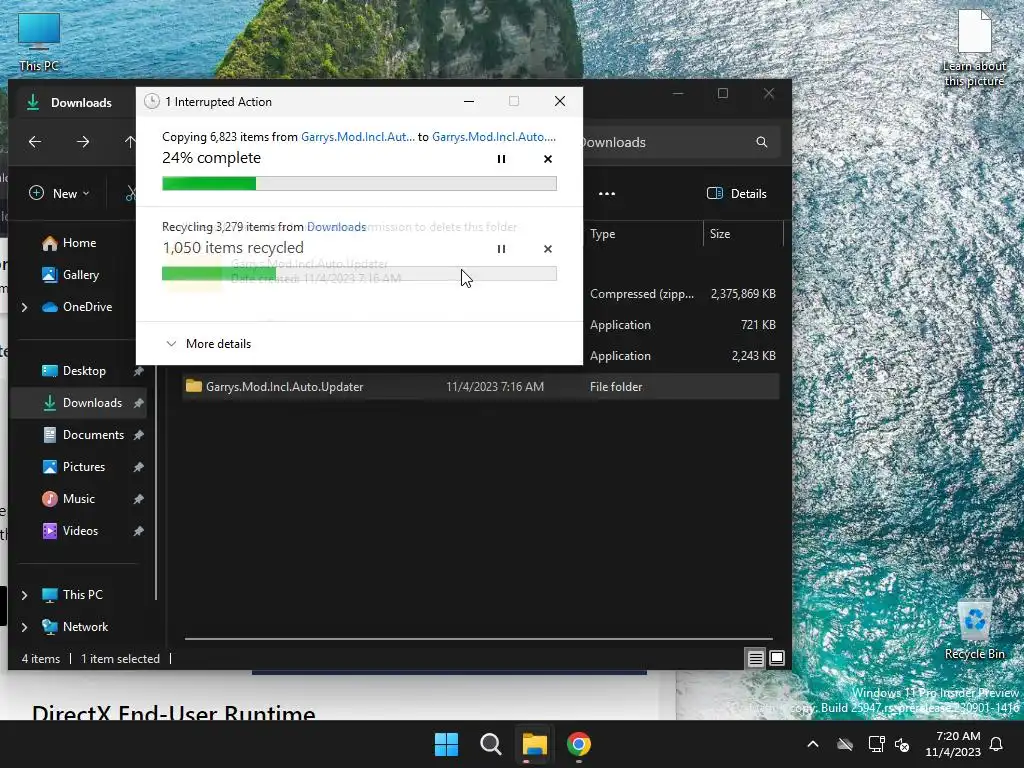Open This PC desktop icon
The height and width of the screenshot is (768, 1024).
[39, 42]
